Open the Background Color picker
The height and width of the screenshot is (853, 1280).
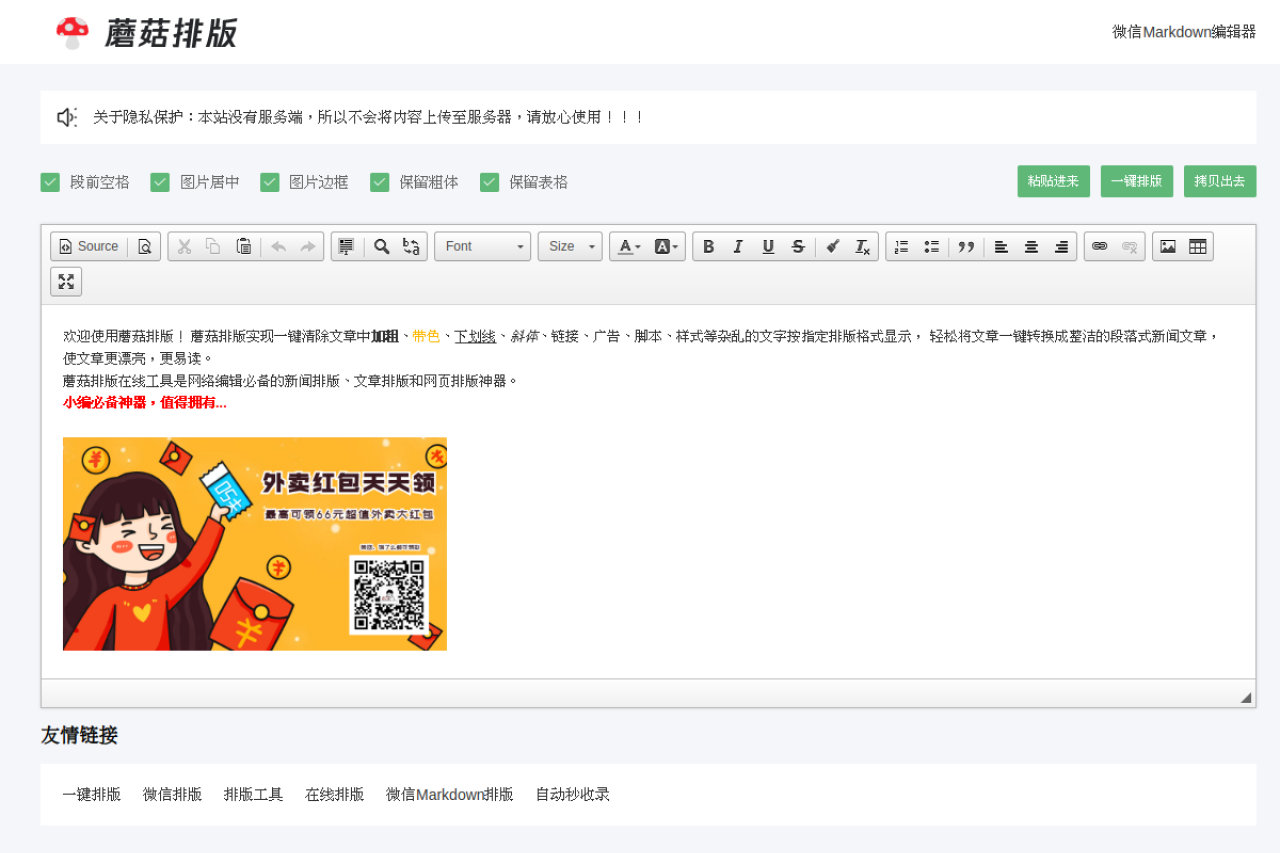pos(666,246)
